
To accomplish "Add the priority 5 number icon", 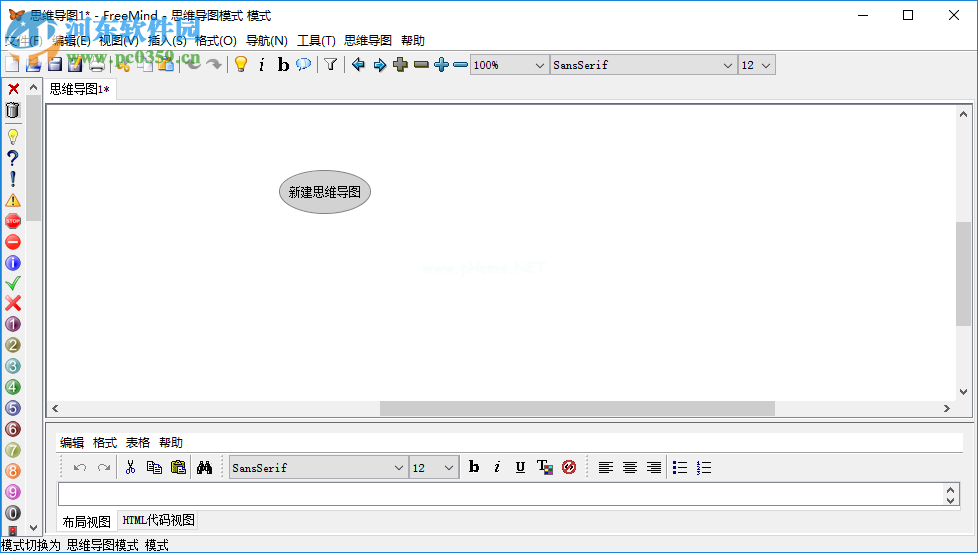I will [x=13, y=408].
